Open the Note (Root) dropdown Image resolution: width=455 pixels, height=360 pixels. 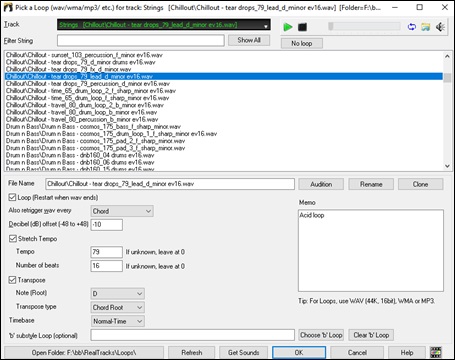[117, 294]
